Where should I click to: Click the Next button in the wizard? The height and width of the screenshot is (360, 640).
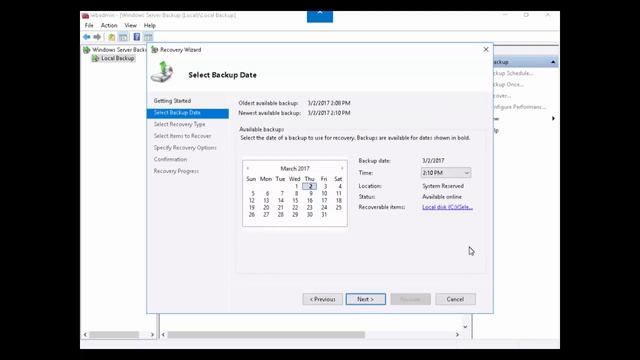pyautogui.click(x=365, y=299)
